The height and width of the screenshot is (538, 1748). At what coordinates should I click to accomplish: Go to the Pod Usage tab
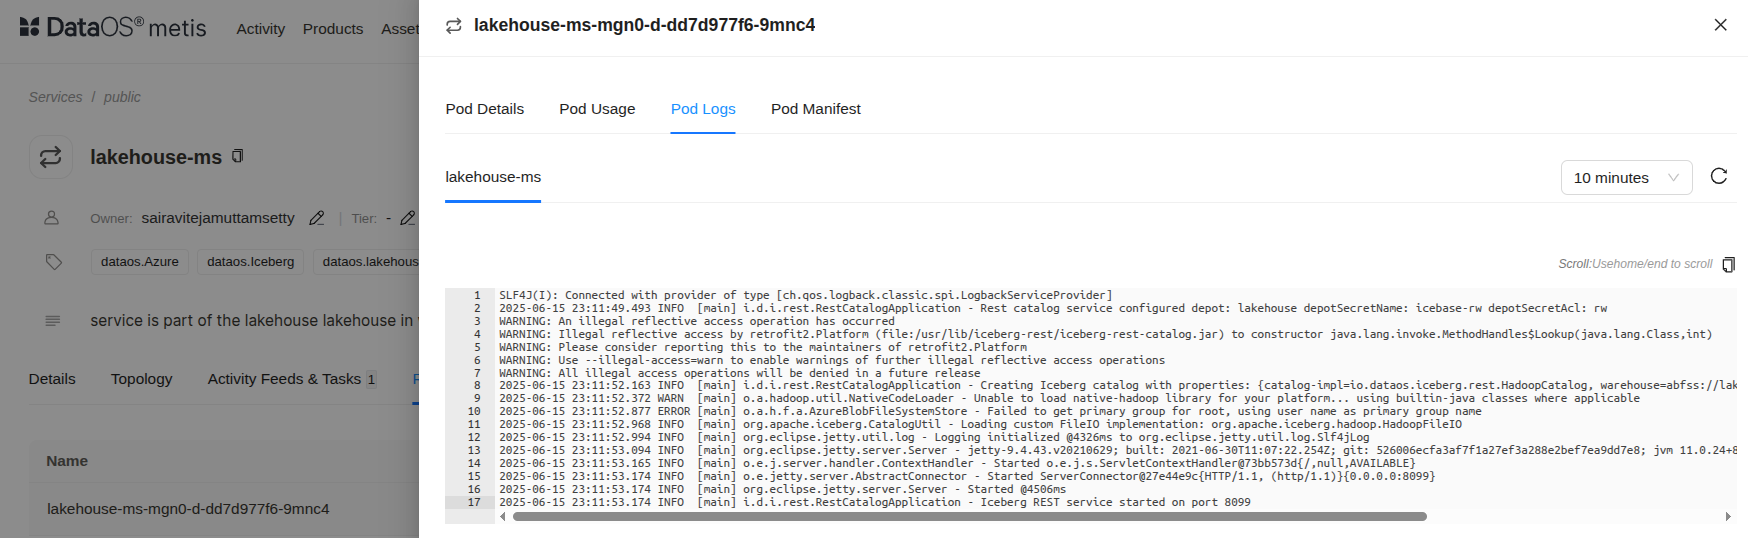(597, 109)
